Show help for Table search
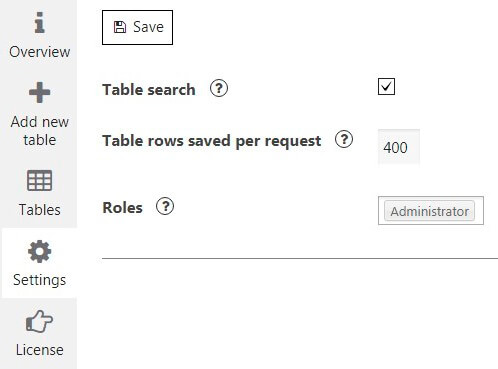This screenshot has height=369, width=498. 219,88
